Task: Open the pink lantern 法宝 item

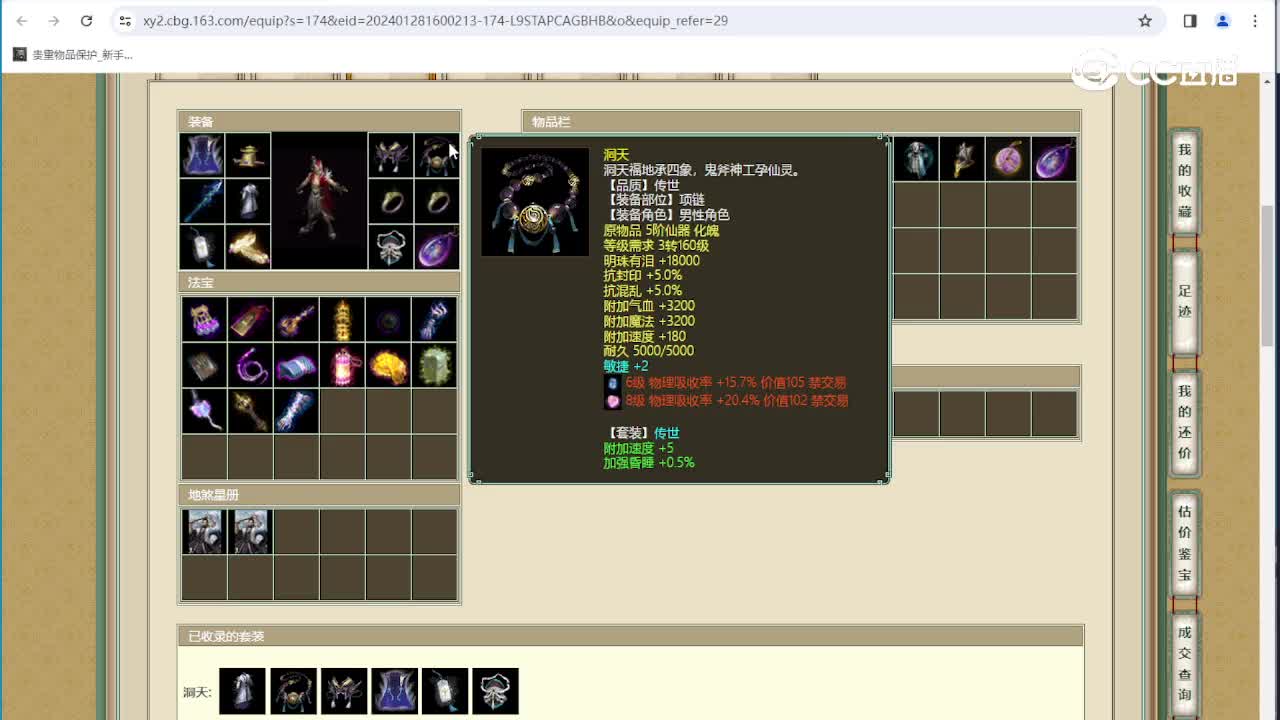Action: click(x=342, y=365)
